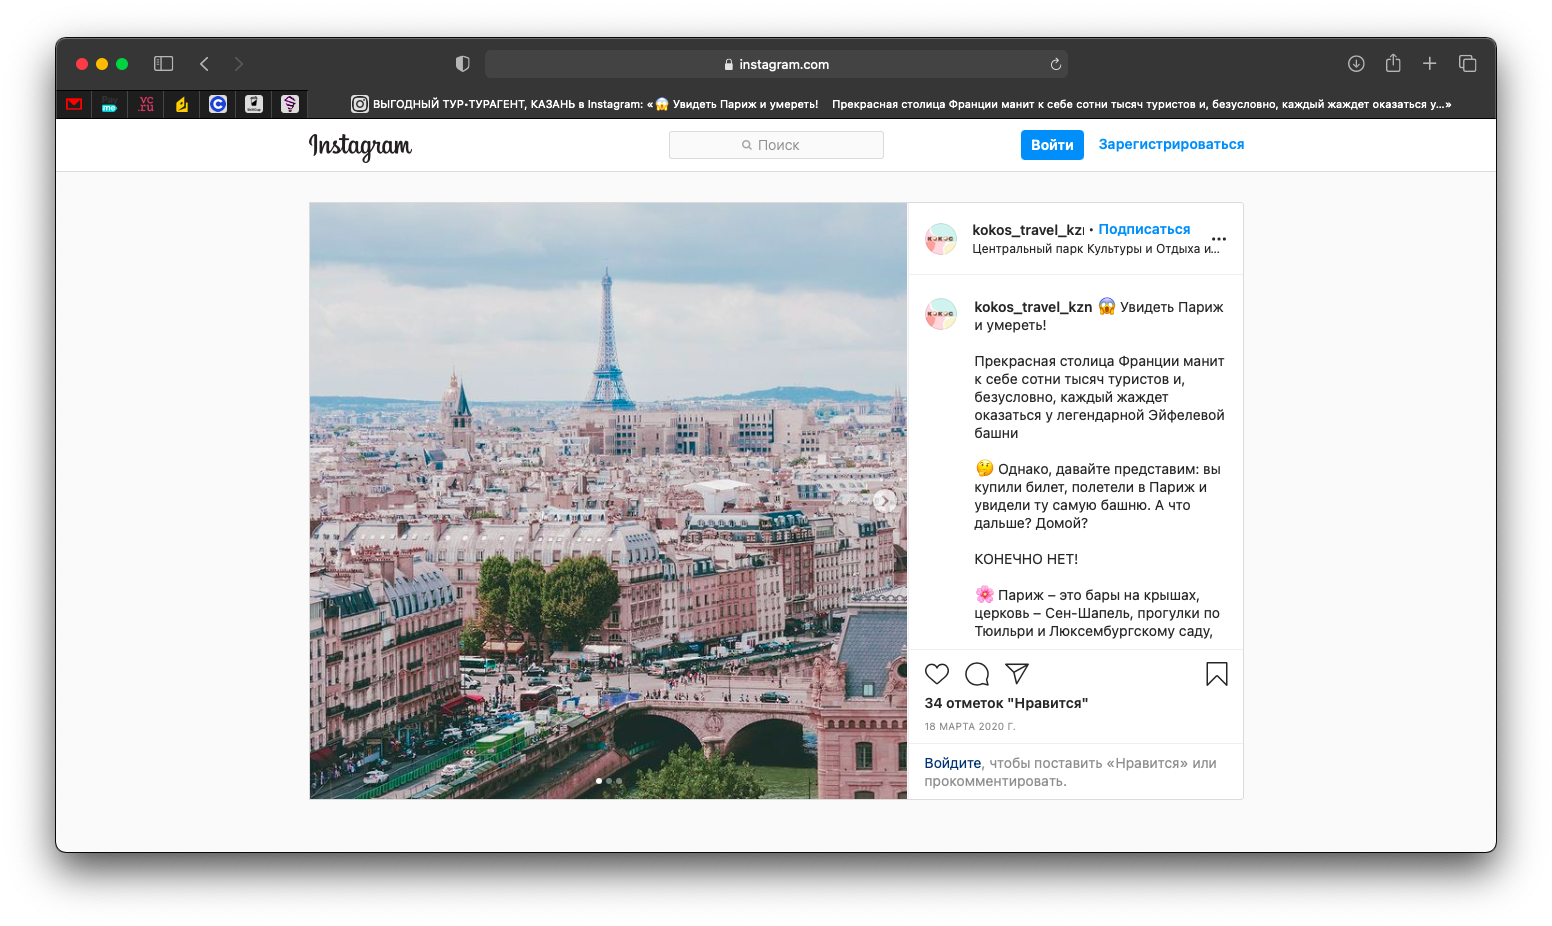Like the post with the heart icon

(x=936, y=674)
